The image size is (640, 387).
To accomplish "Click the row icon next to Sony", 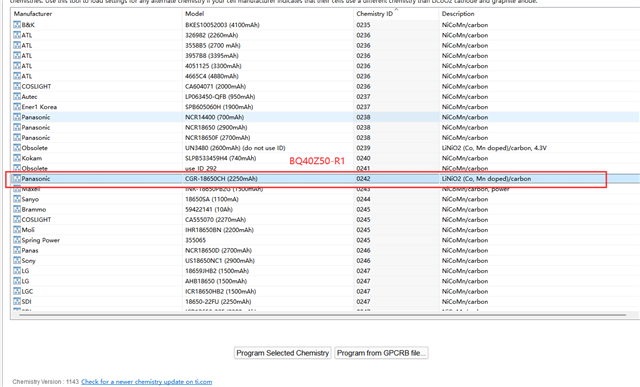I will [17, 260].
